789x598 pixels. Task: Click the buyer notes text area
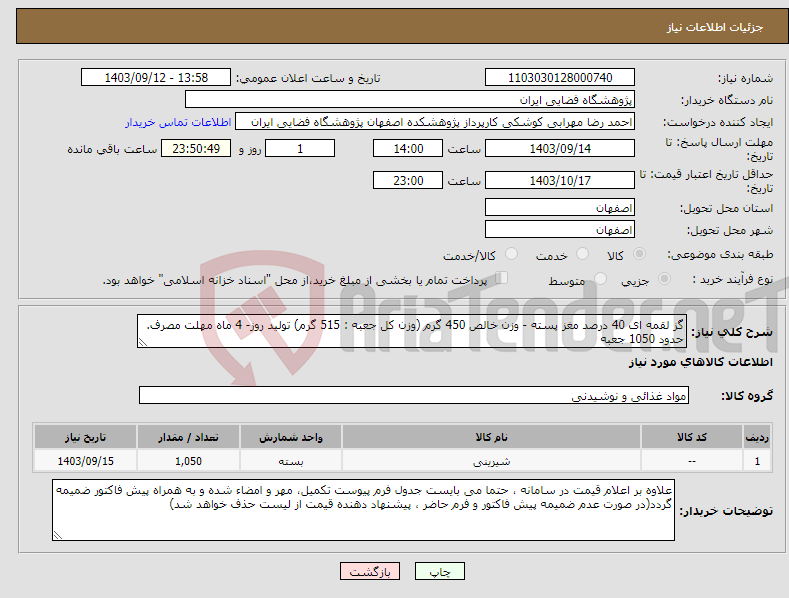(x=363, y=510)
